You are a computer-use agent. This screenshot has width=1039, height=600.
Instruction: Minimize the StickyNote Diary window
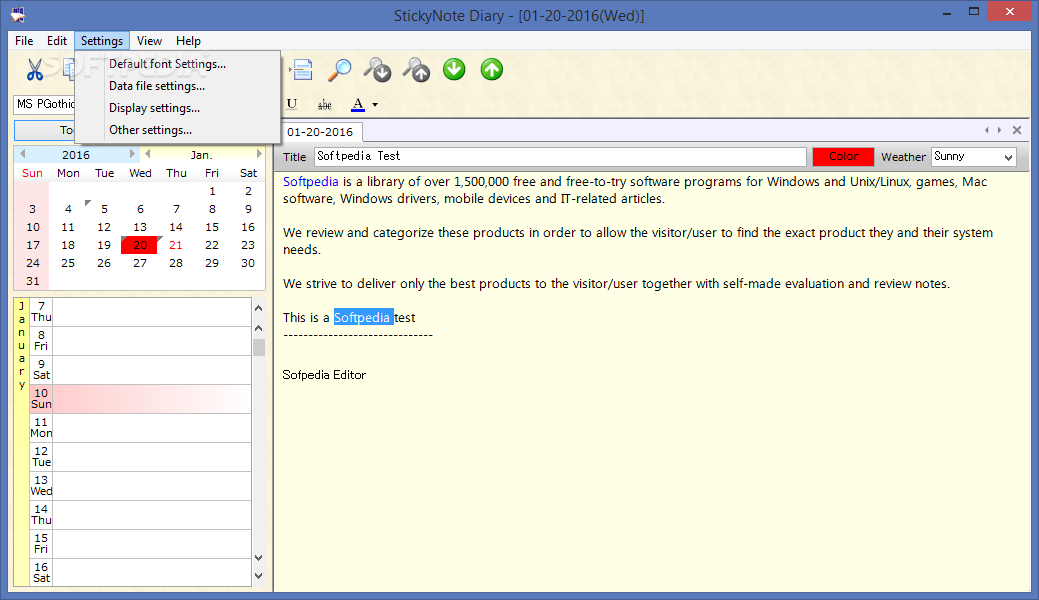pyautogui.click(x=946, y=13)
